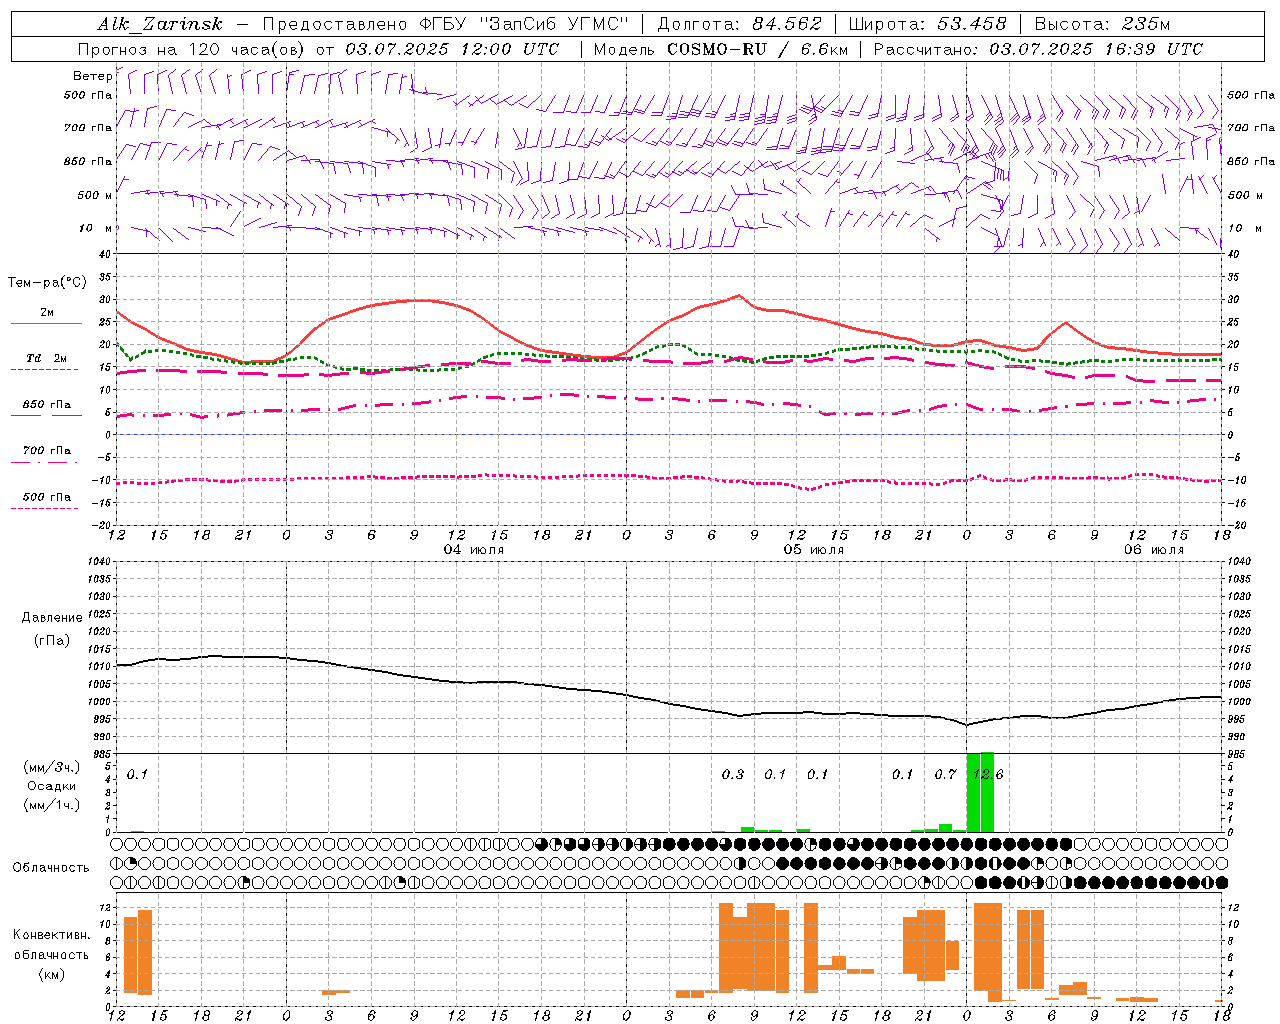
Task: Click the elevation label Высота: 235м
Action: point(1102,24)
